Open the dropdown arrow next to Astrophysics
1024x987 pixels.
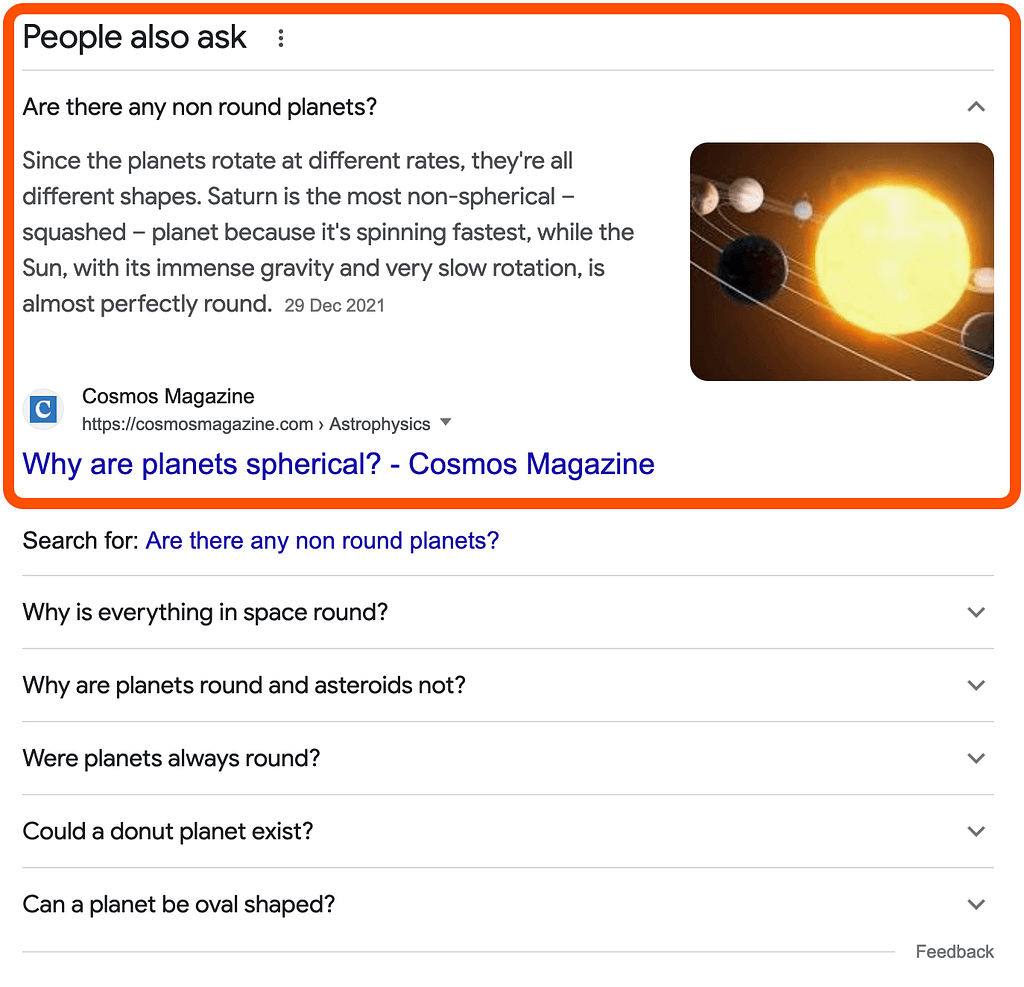pos(446,423)
